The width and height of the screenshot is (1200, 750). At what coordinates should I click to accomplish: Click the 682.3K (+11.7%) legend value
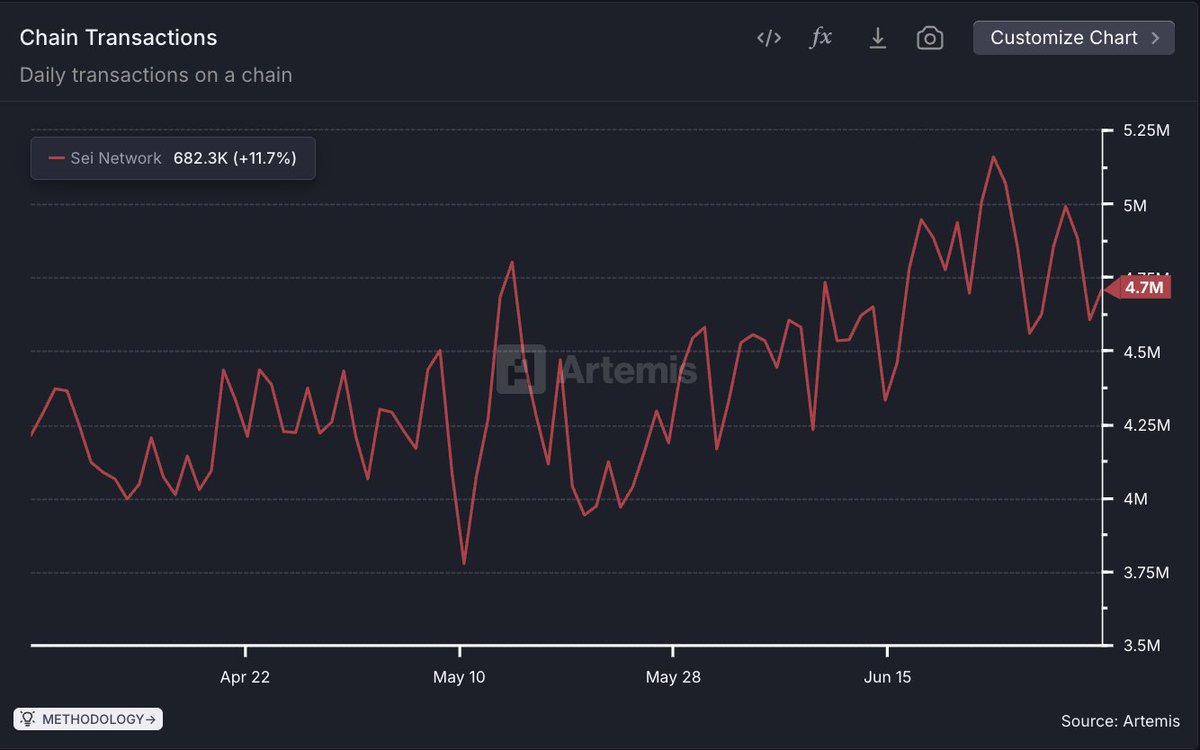[235, 158]
